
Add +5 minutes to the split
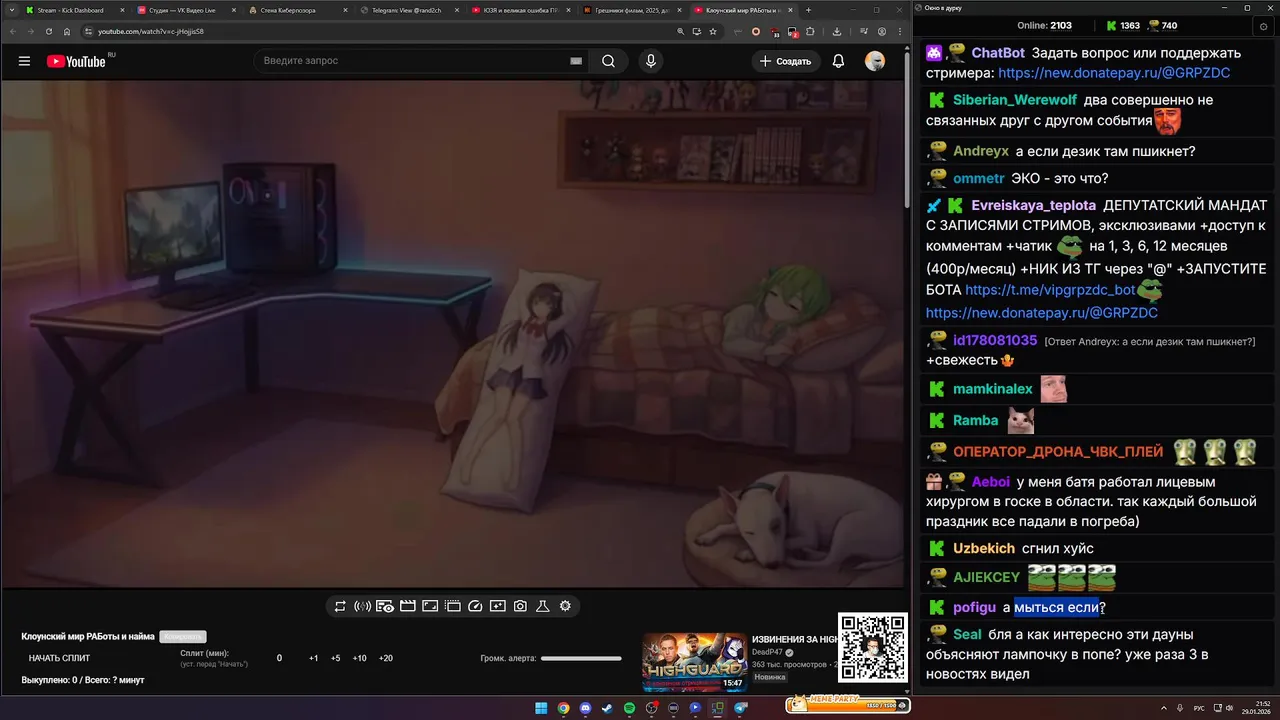[x=335, y=658]
